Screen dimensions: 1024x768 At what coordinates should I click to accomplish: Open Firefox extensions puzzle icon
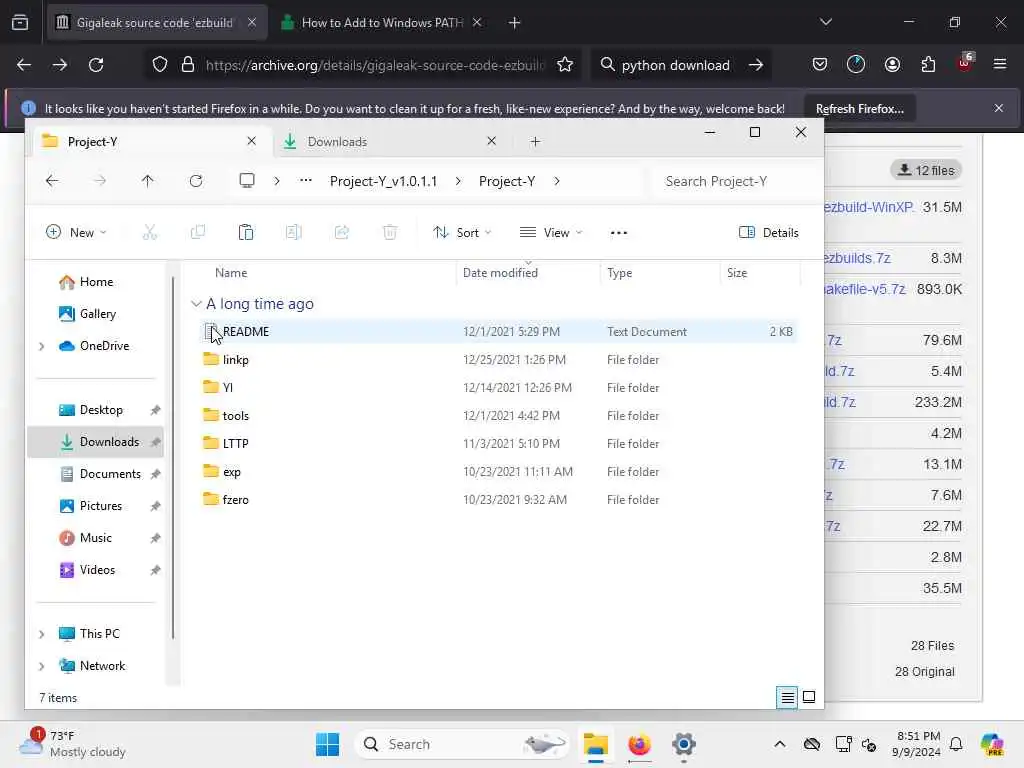[x=928, y=65]
